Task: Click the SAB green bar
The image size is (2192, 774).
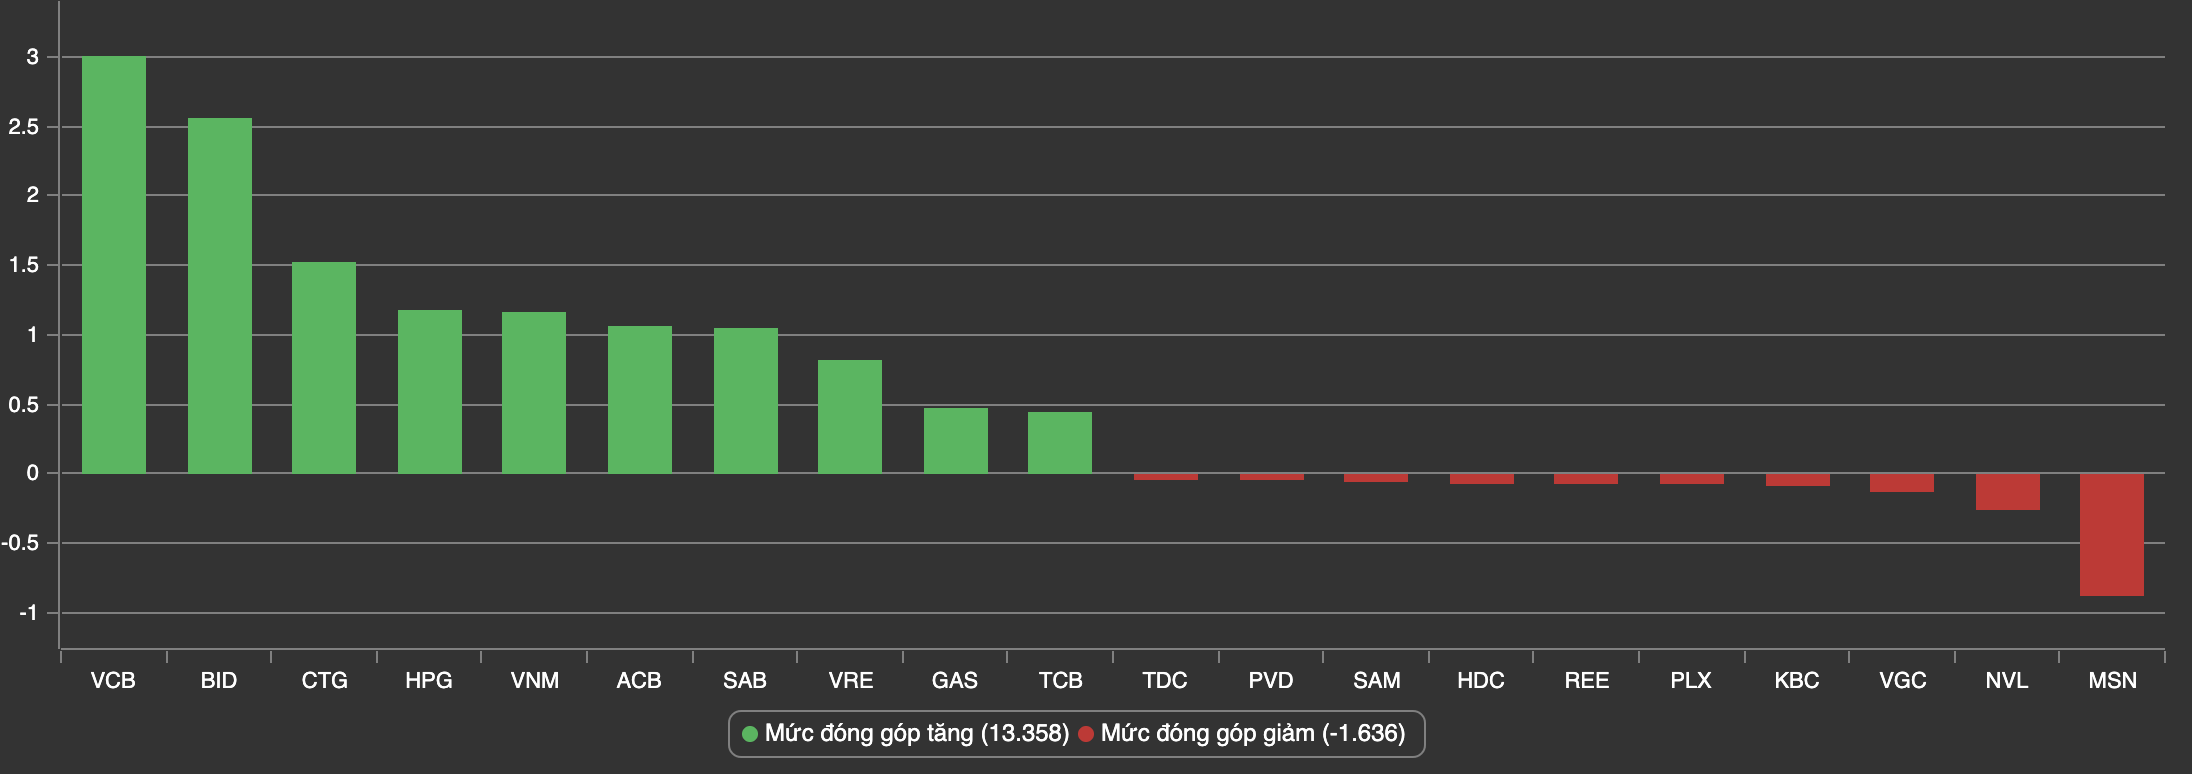Action: point(746,401)
